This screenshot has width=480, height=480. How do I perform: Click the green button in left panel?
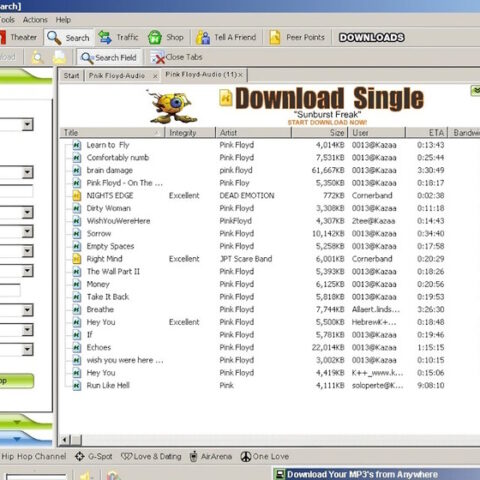coord(17,381)
